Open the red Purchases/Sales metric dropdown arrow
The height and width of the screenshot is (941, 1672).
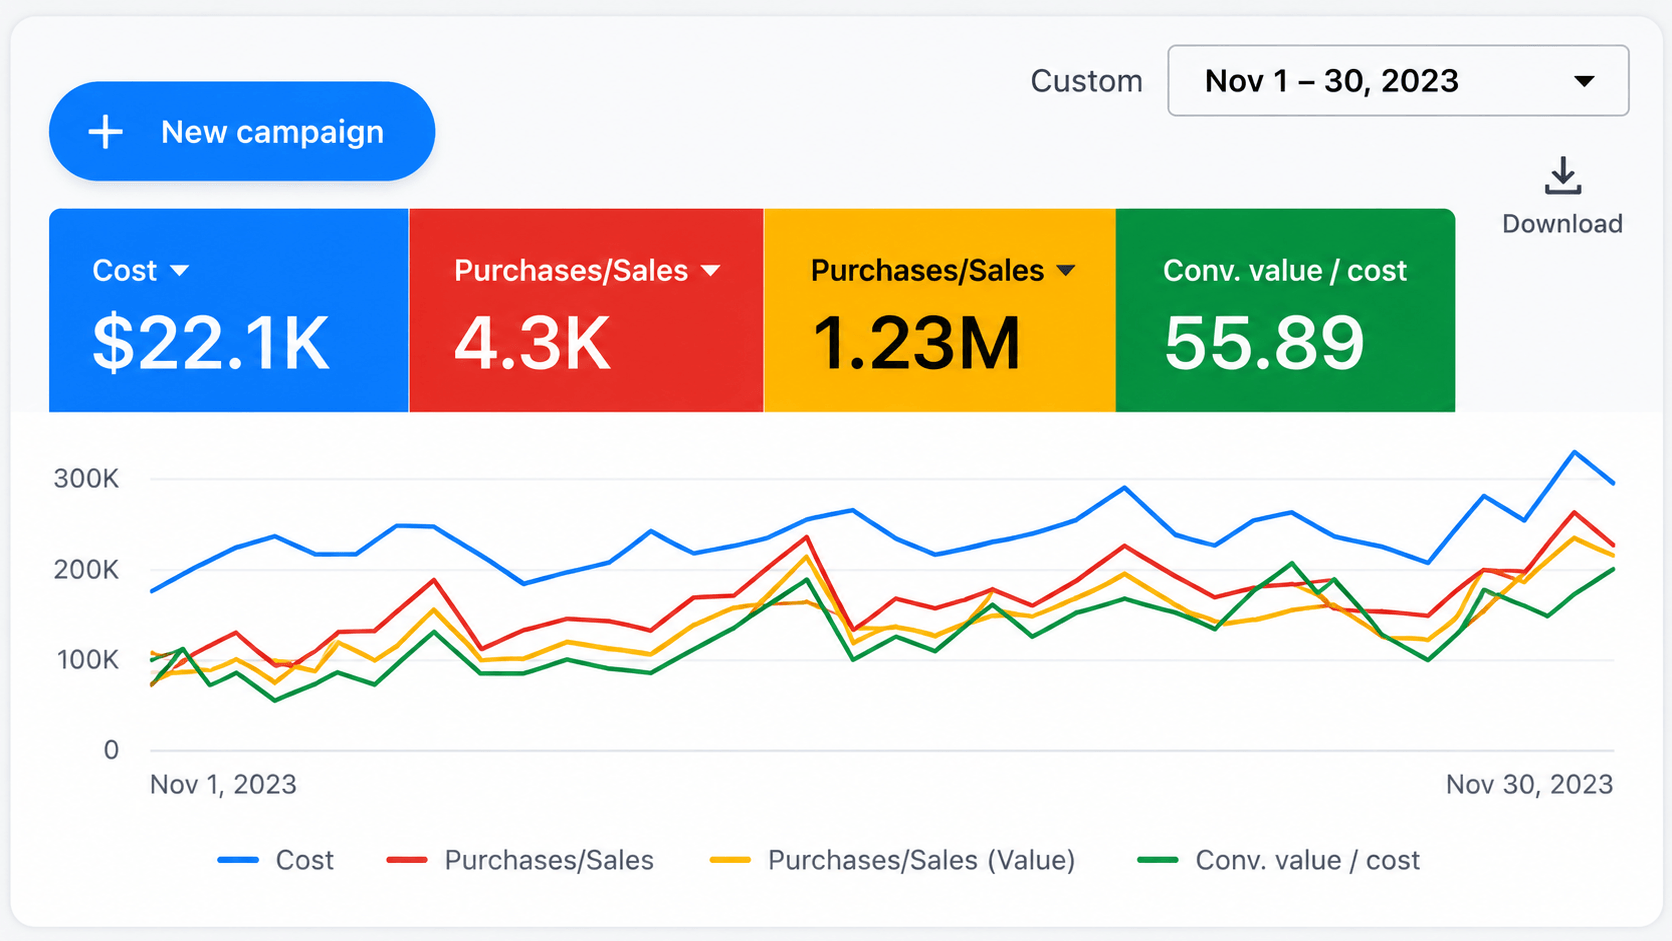coord(711,270)
